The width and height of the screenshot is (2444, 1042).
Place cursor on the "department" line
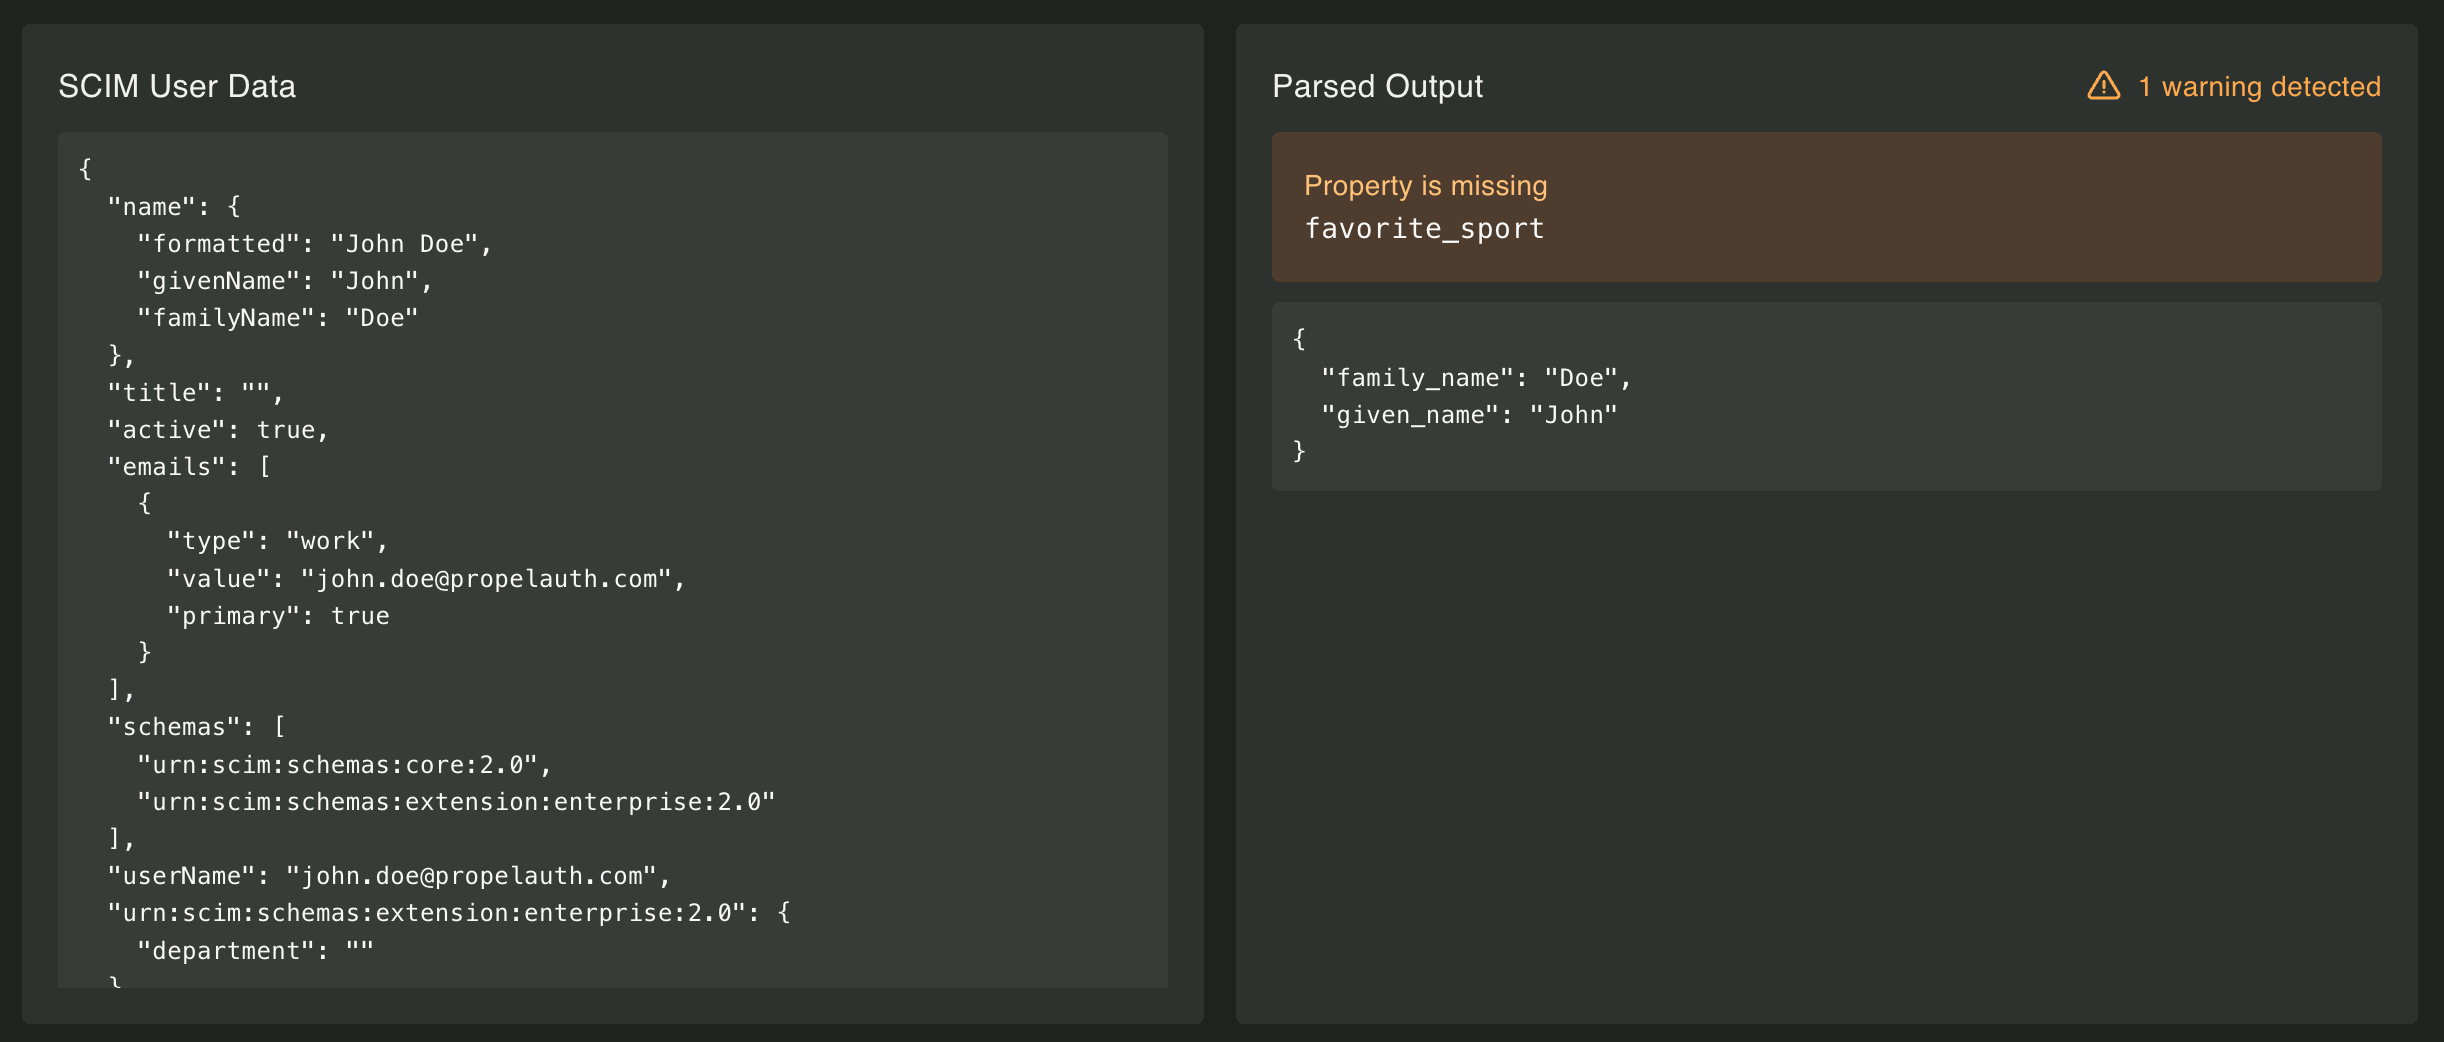[255, 951]
